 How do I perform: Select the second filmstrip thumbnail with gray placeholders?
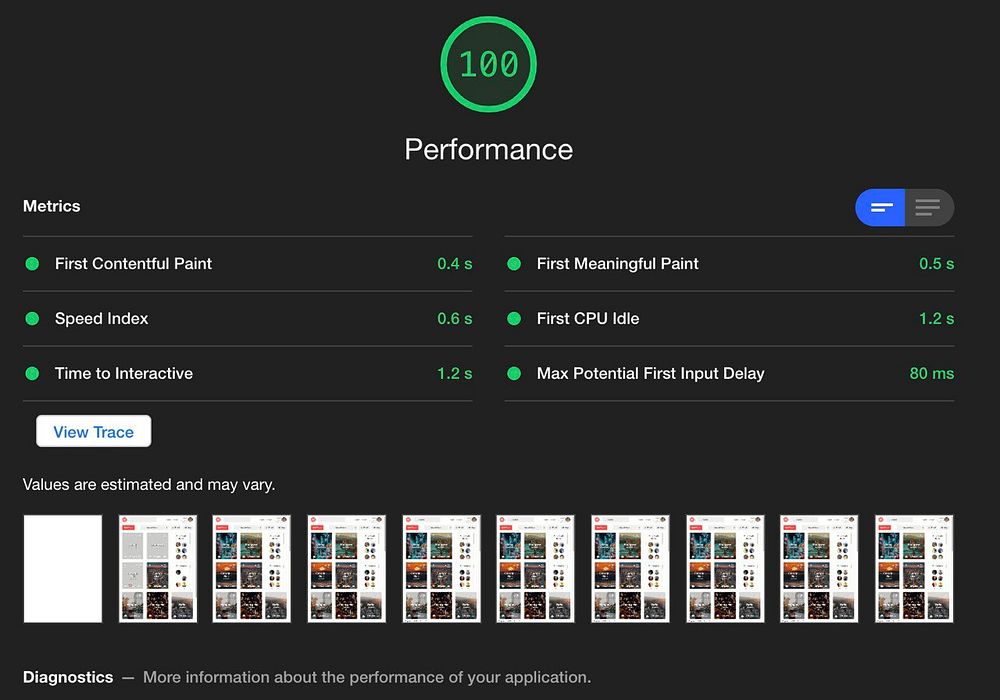158,569
